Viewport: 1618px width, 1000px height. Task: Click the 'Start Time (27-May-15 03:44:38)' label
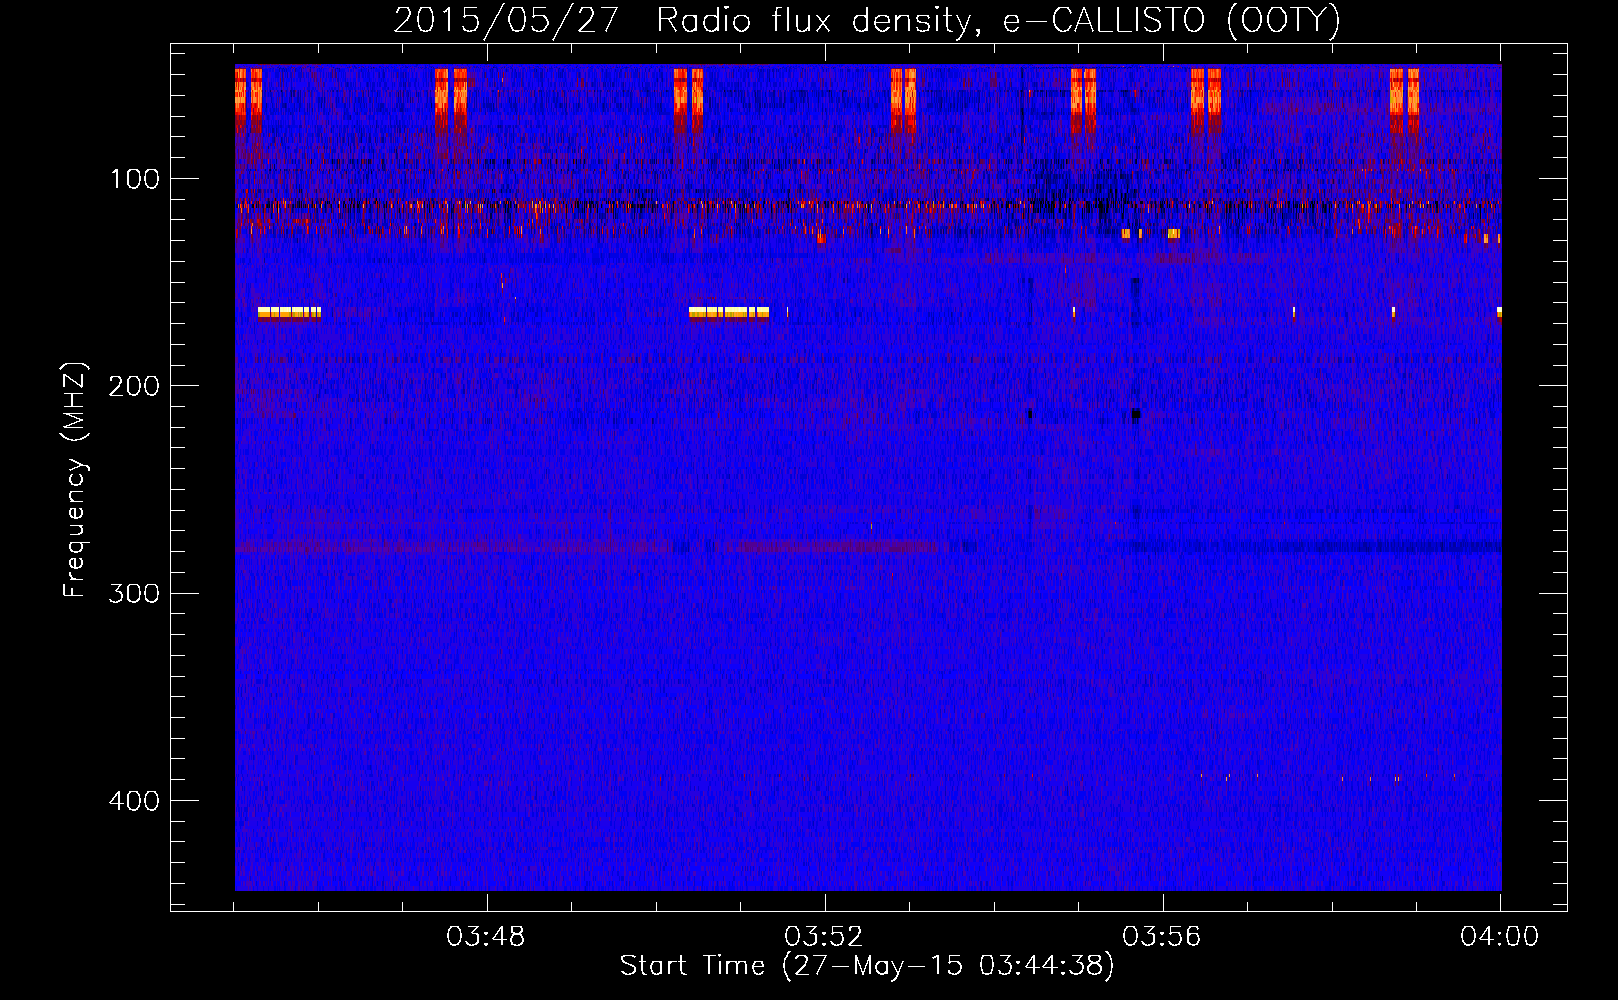coord(867,966)
